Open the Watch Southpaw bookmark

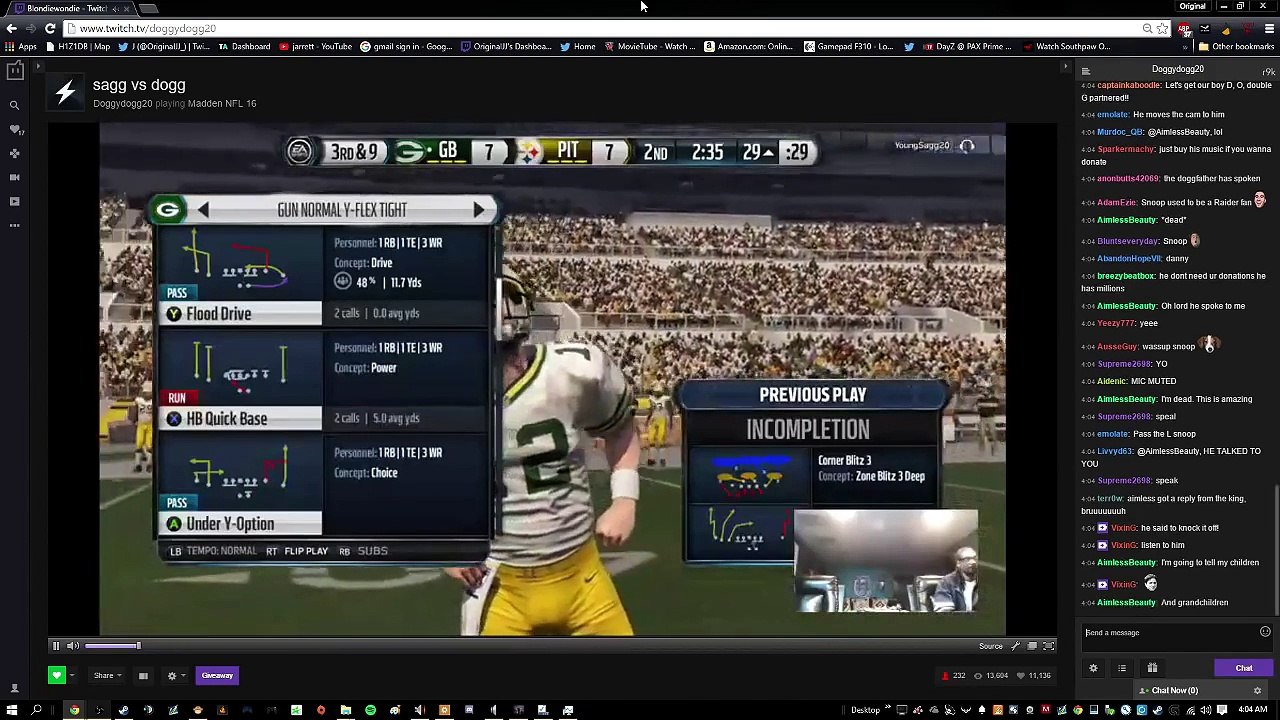[1066, 46]
